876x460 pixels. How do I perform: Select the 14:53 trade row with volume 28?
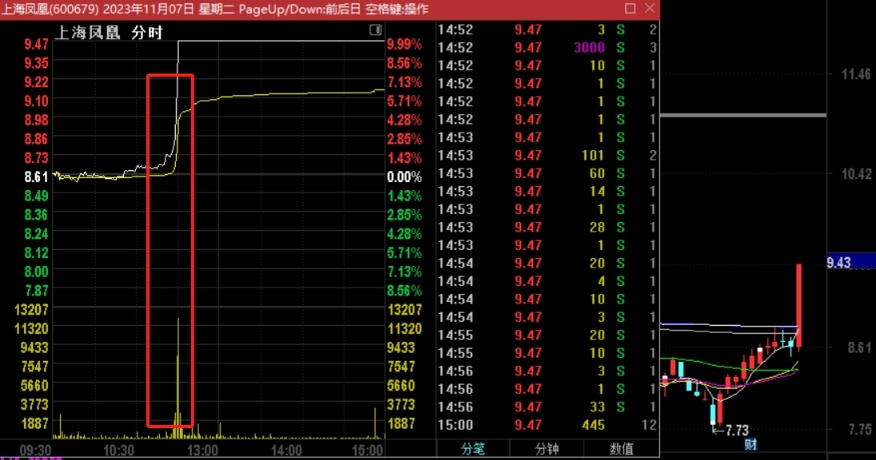click(x=547, y=227)
